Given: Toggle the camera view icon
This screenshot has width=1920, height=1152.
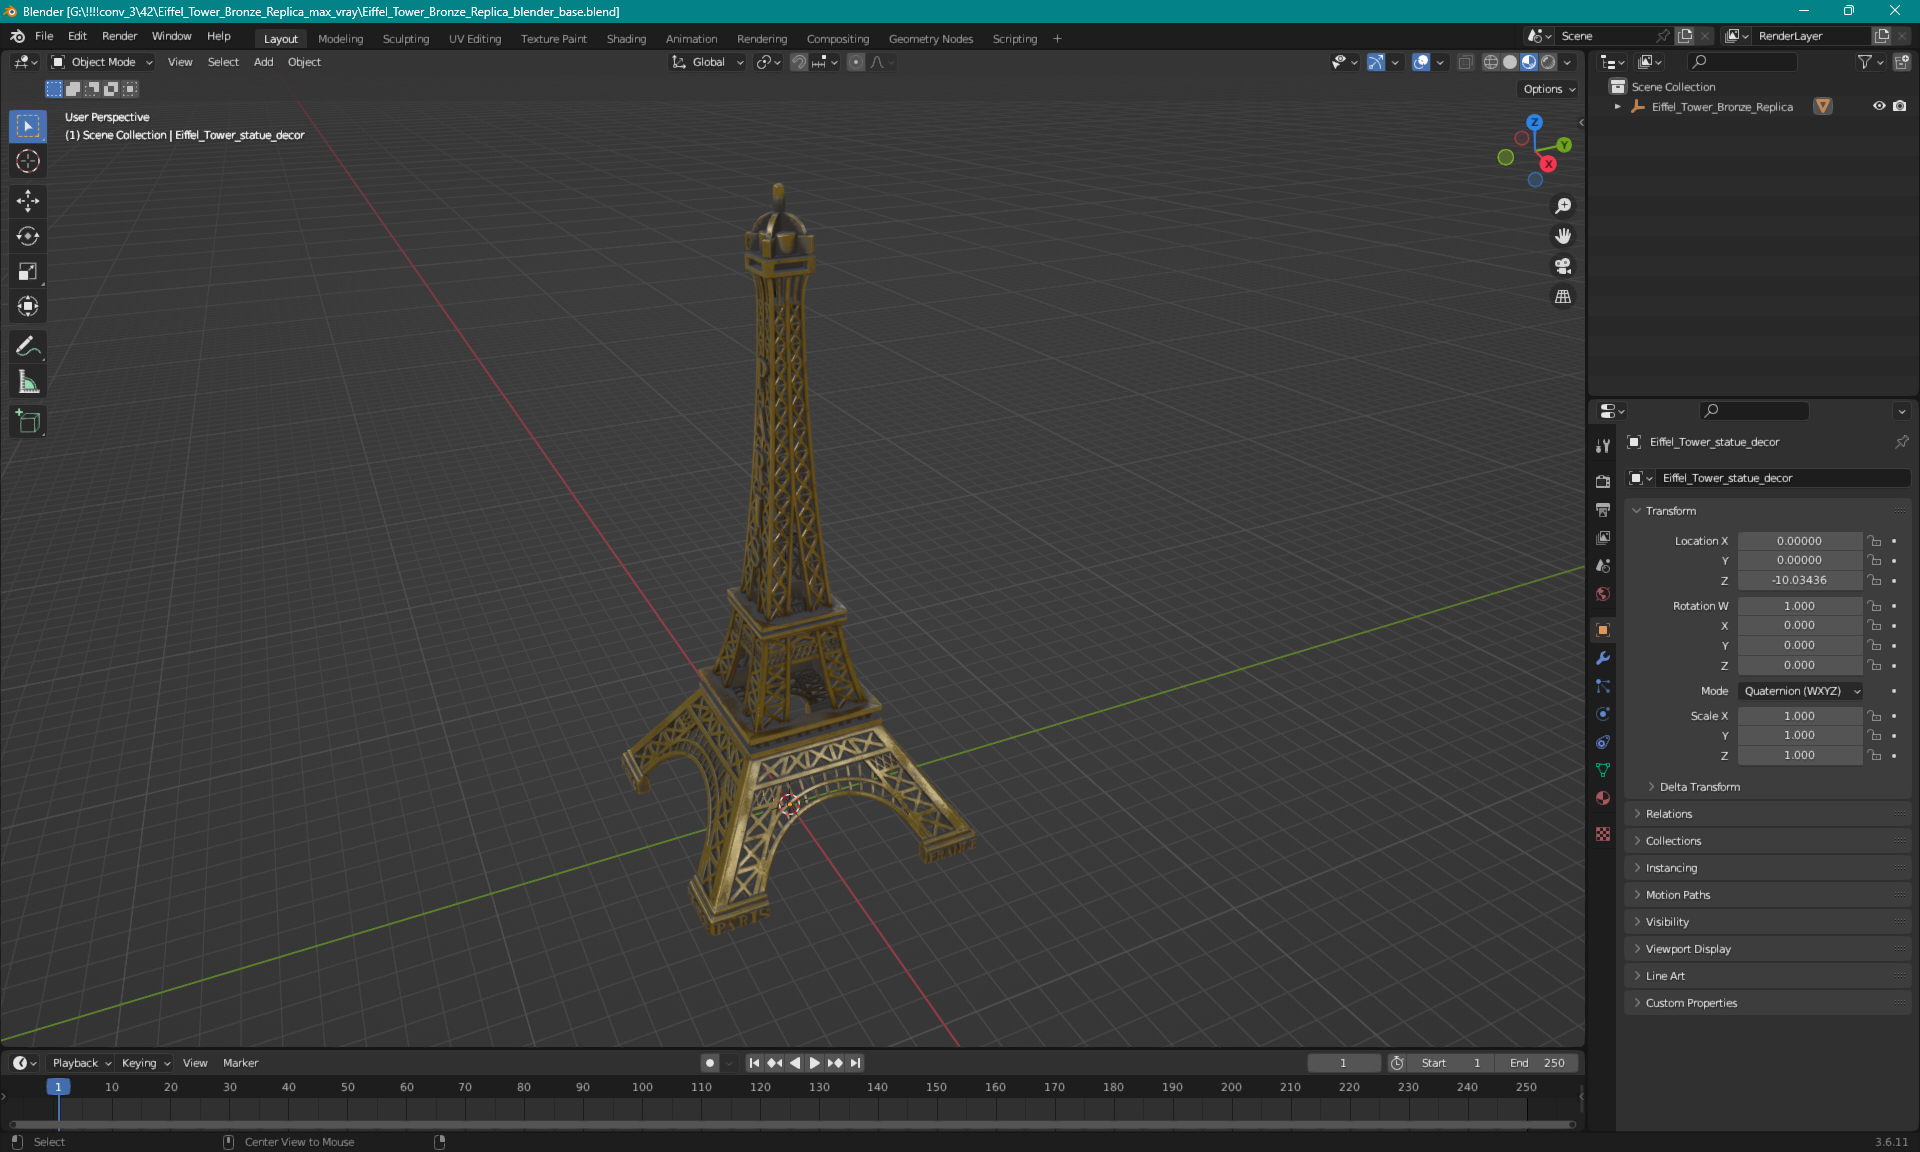Looking at the screenshot, I should (x=1563, y=266).
